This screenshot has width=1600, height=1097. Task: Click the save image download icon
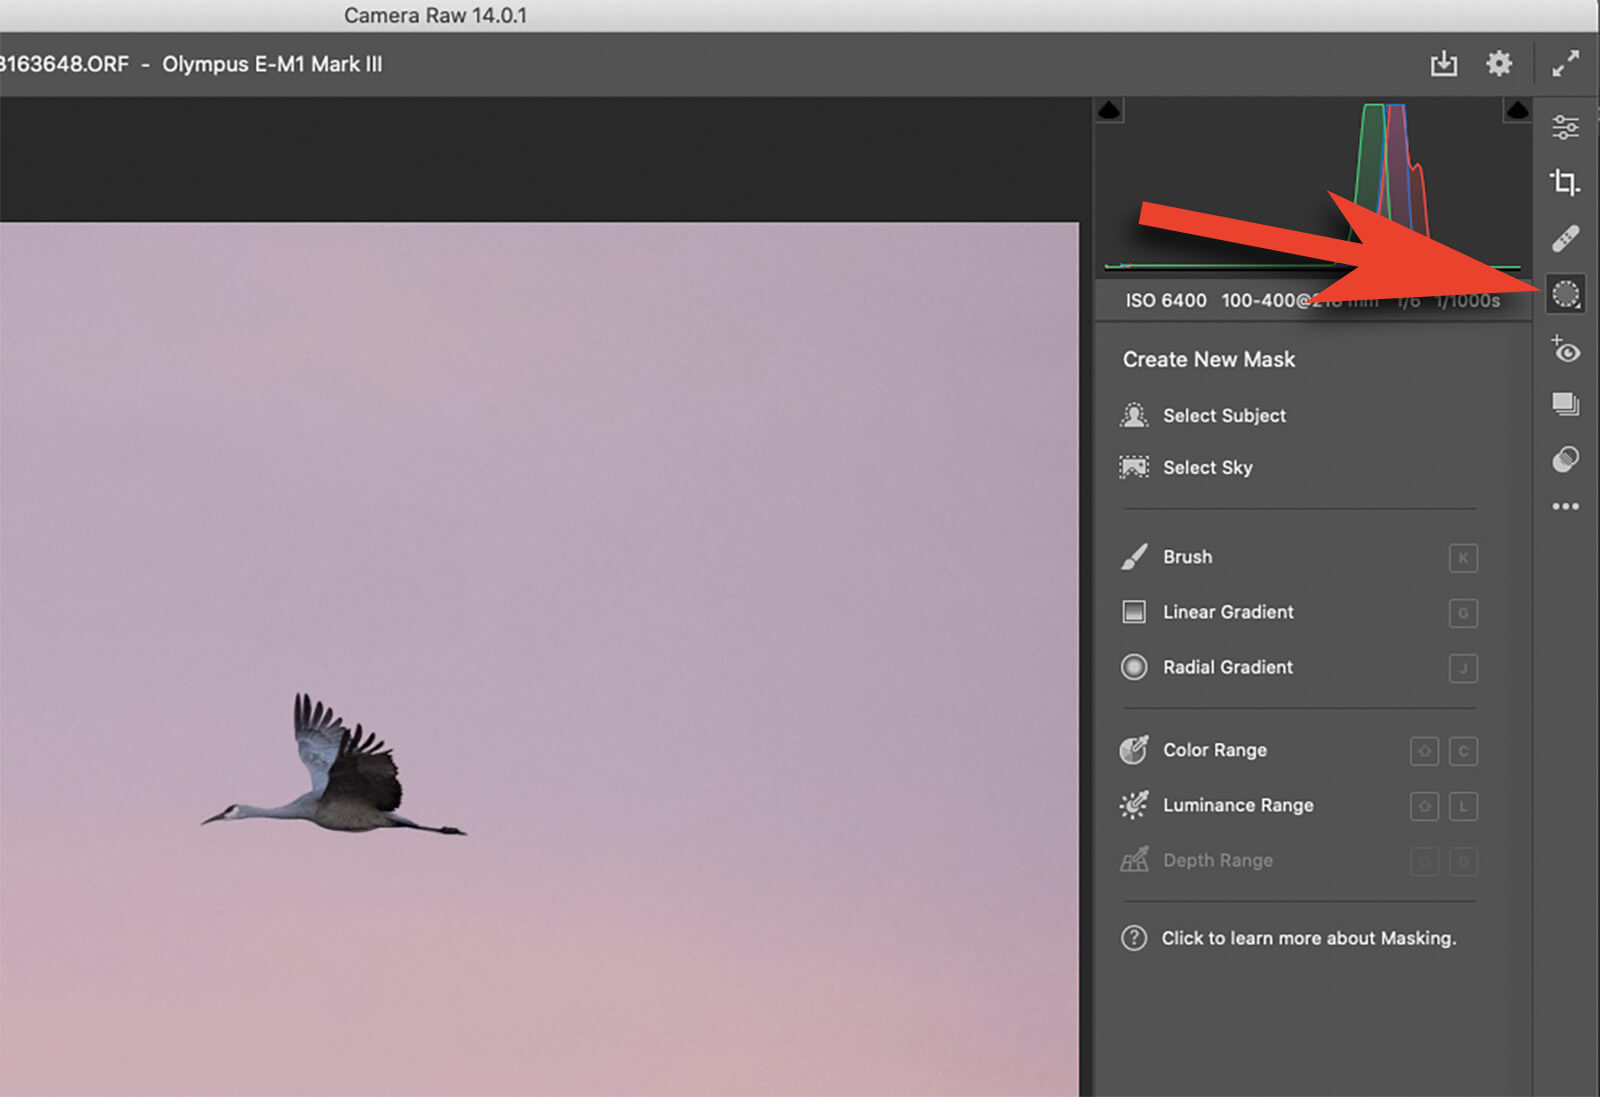point(1443,64)
